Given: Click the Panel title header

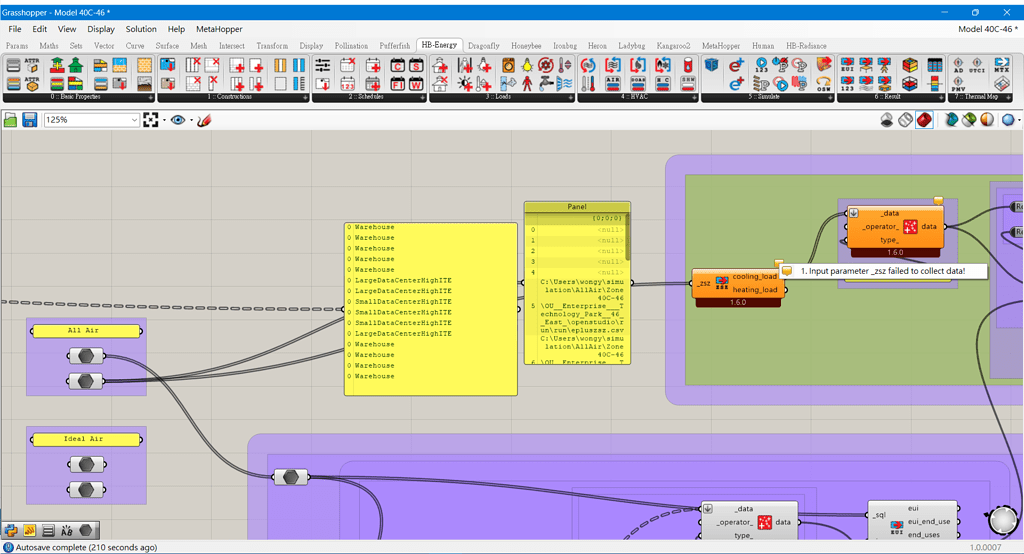Looking at the screenshot, I should click(x=577, y=206).
